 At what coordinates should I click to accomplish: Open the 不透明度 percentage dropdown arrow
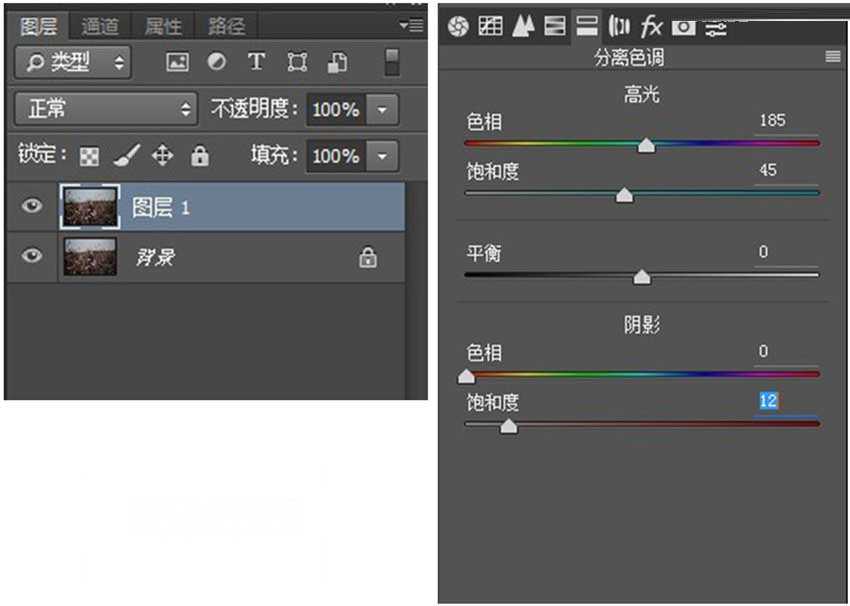pos(380,109)
